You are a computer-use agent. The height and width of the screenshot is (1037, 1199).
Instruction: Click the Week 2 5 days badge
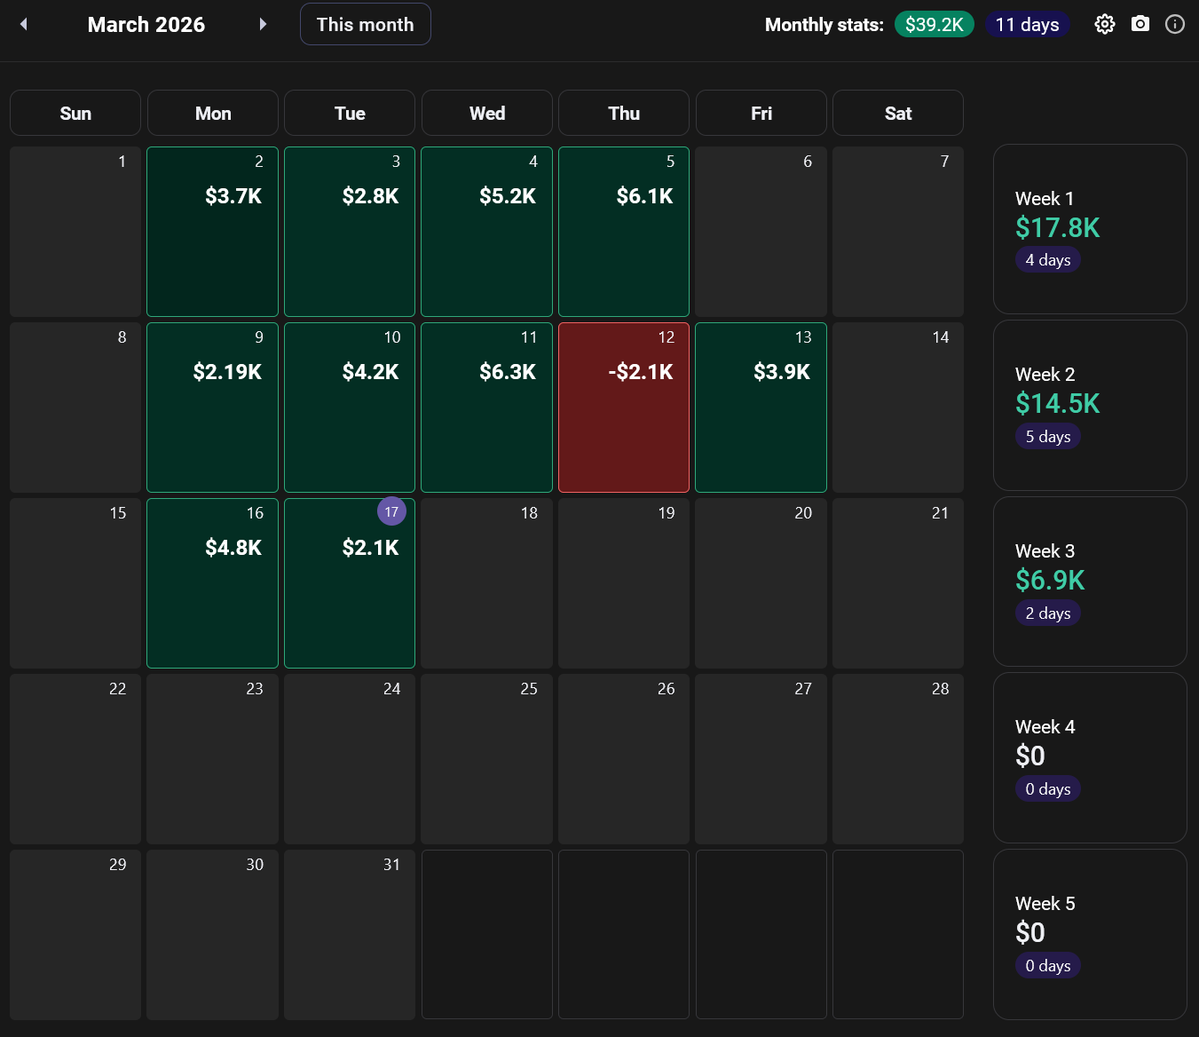coord(1048,437)
